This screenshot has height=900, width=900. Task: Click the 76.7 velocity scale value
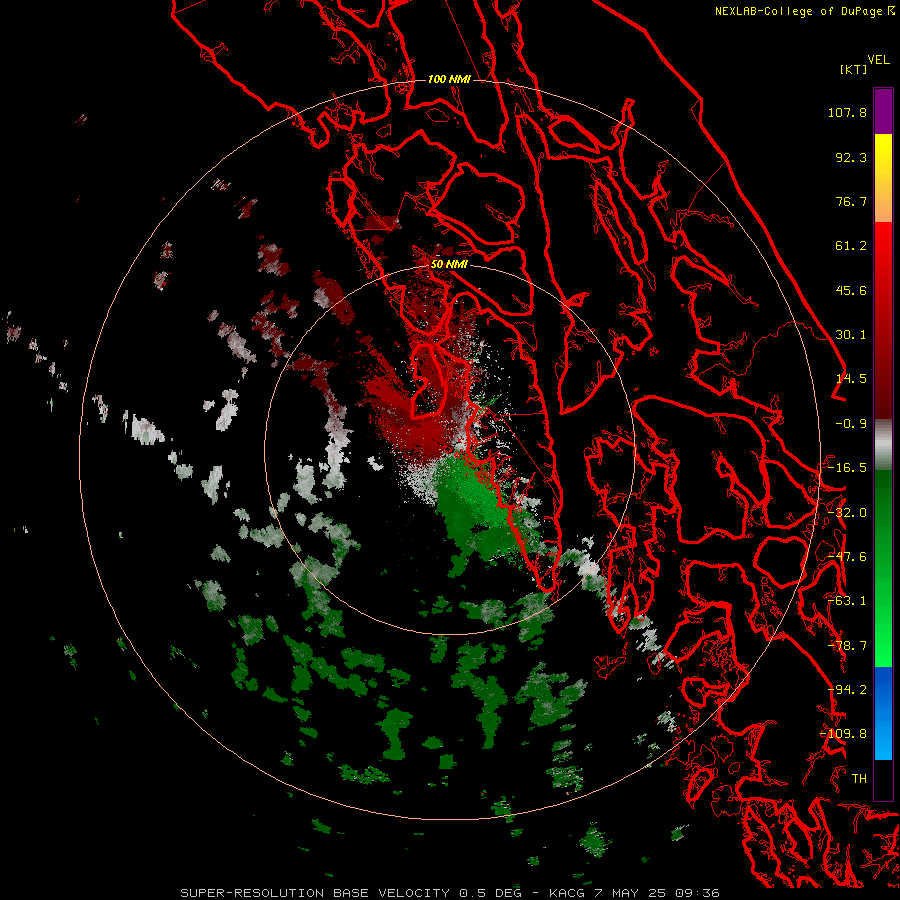[x=851, y=201]
